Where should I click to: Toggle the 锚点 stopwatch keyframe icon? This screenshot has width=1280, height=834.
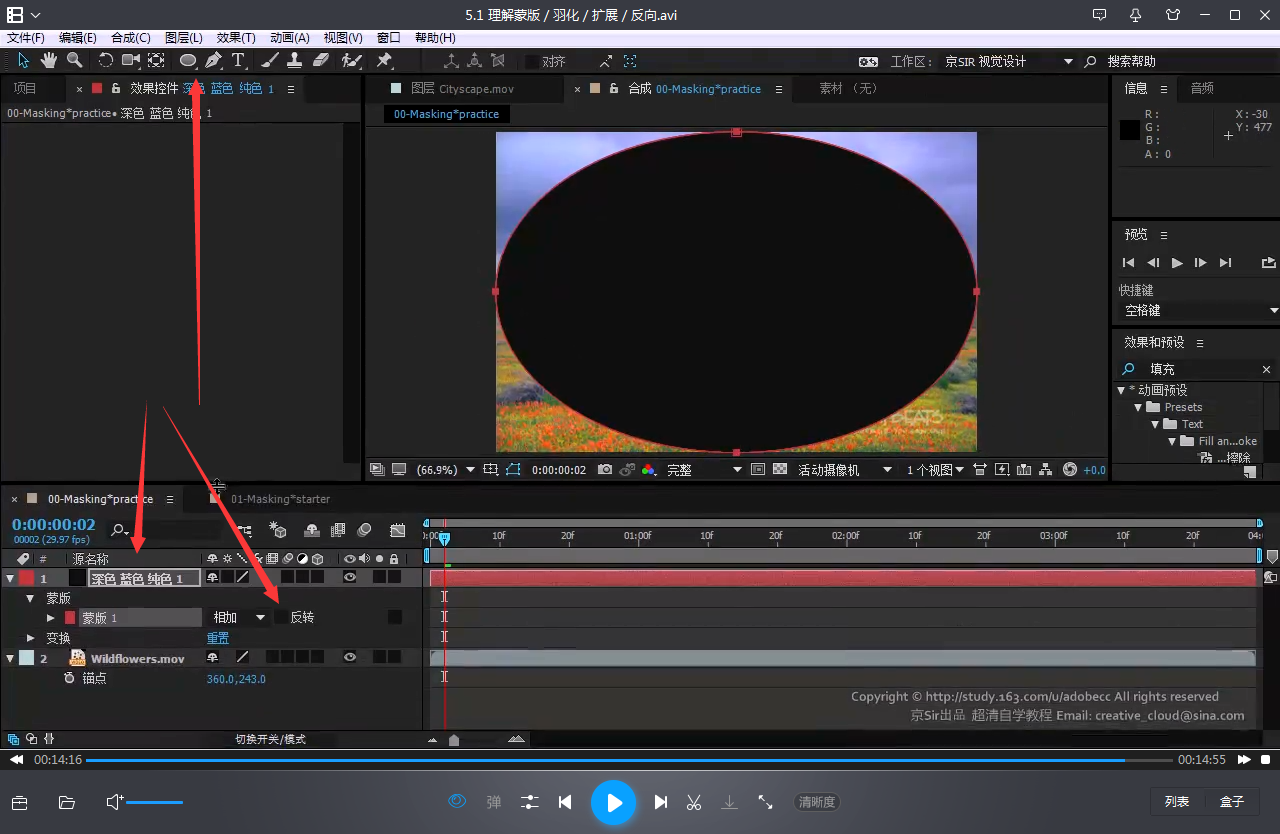coord(69,678)
